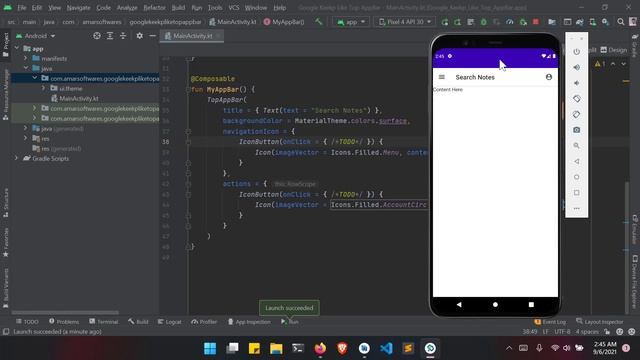This screenshot has height=360, width=640.
Task: Click emulator sidebar home circle
Action: click(x=576, y=177)
